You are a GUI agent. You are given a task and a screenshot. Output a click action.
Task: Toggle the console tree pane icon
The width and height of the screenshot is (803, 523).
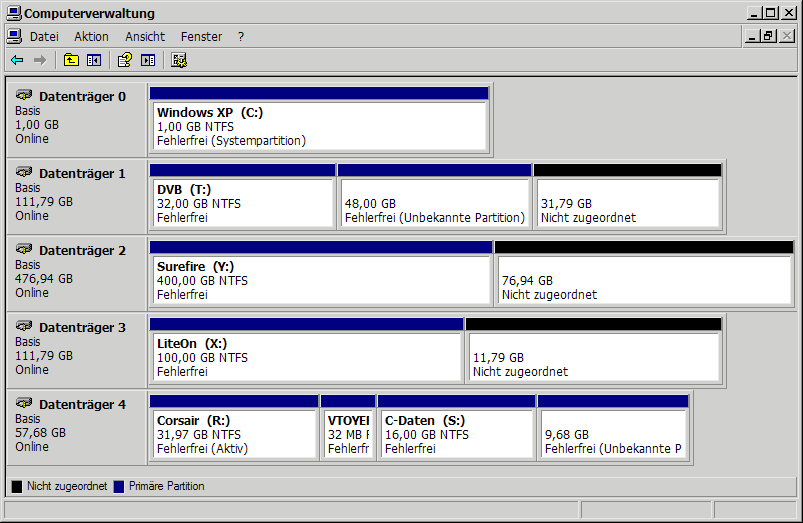point(94,60)
